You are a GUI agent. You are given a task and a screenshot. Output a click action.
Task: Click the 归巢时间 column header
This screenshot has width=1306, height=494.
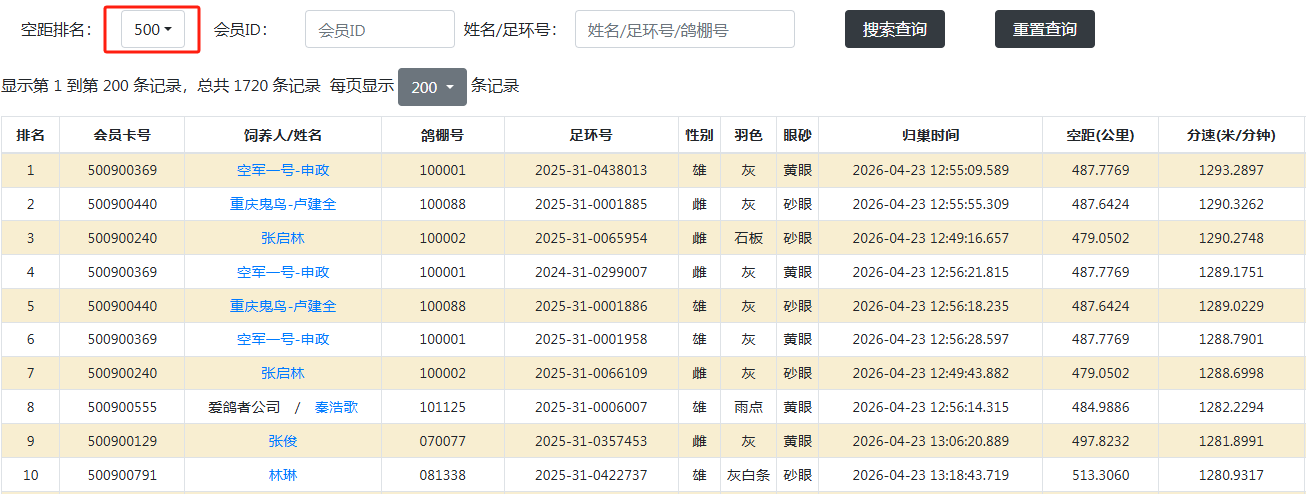coord(930,135)
